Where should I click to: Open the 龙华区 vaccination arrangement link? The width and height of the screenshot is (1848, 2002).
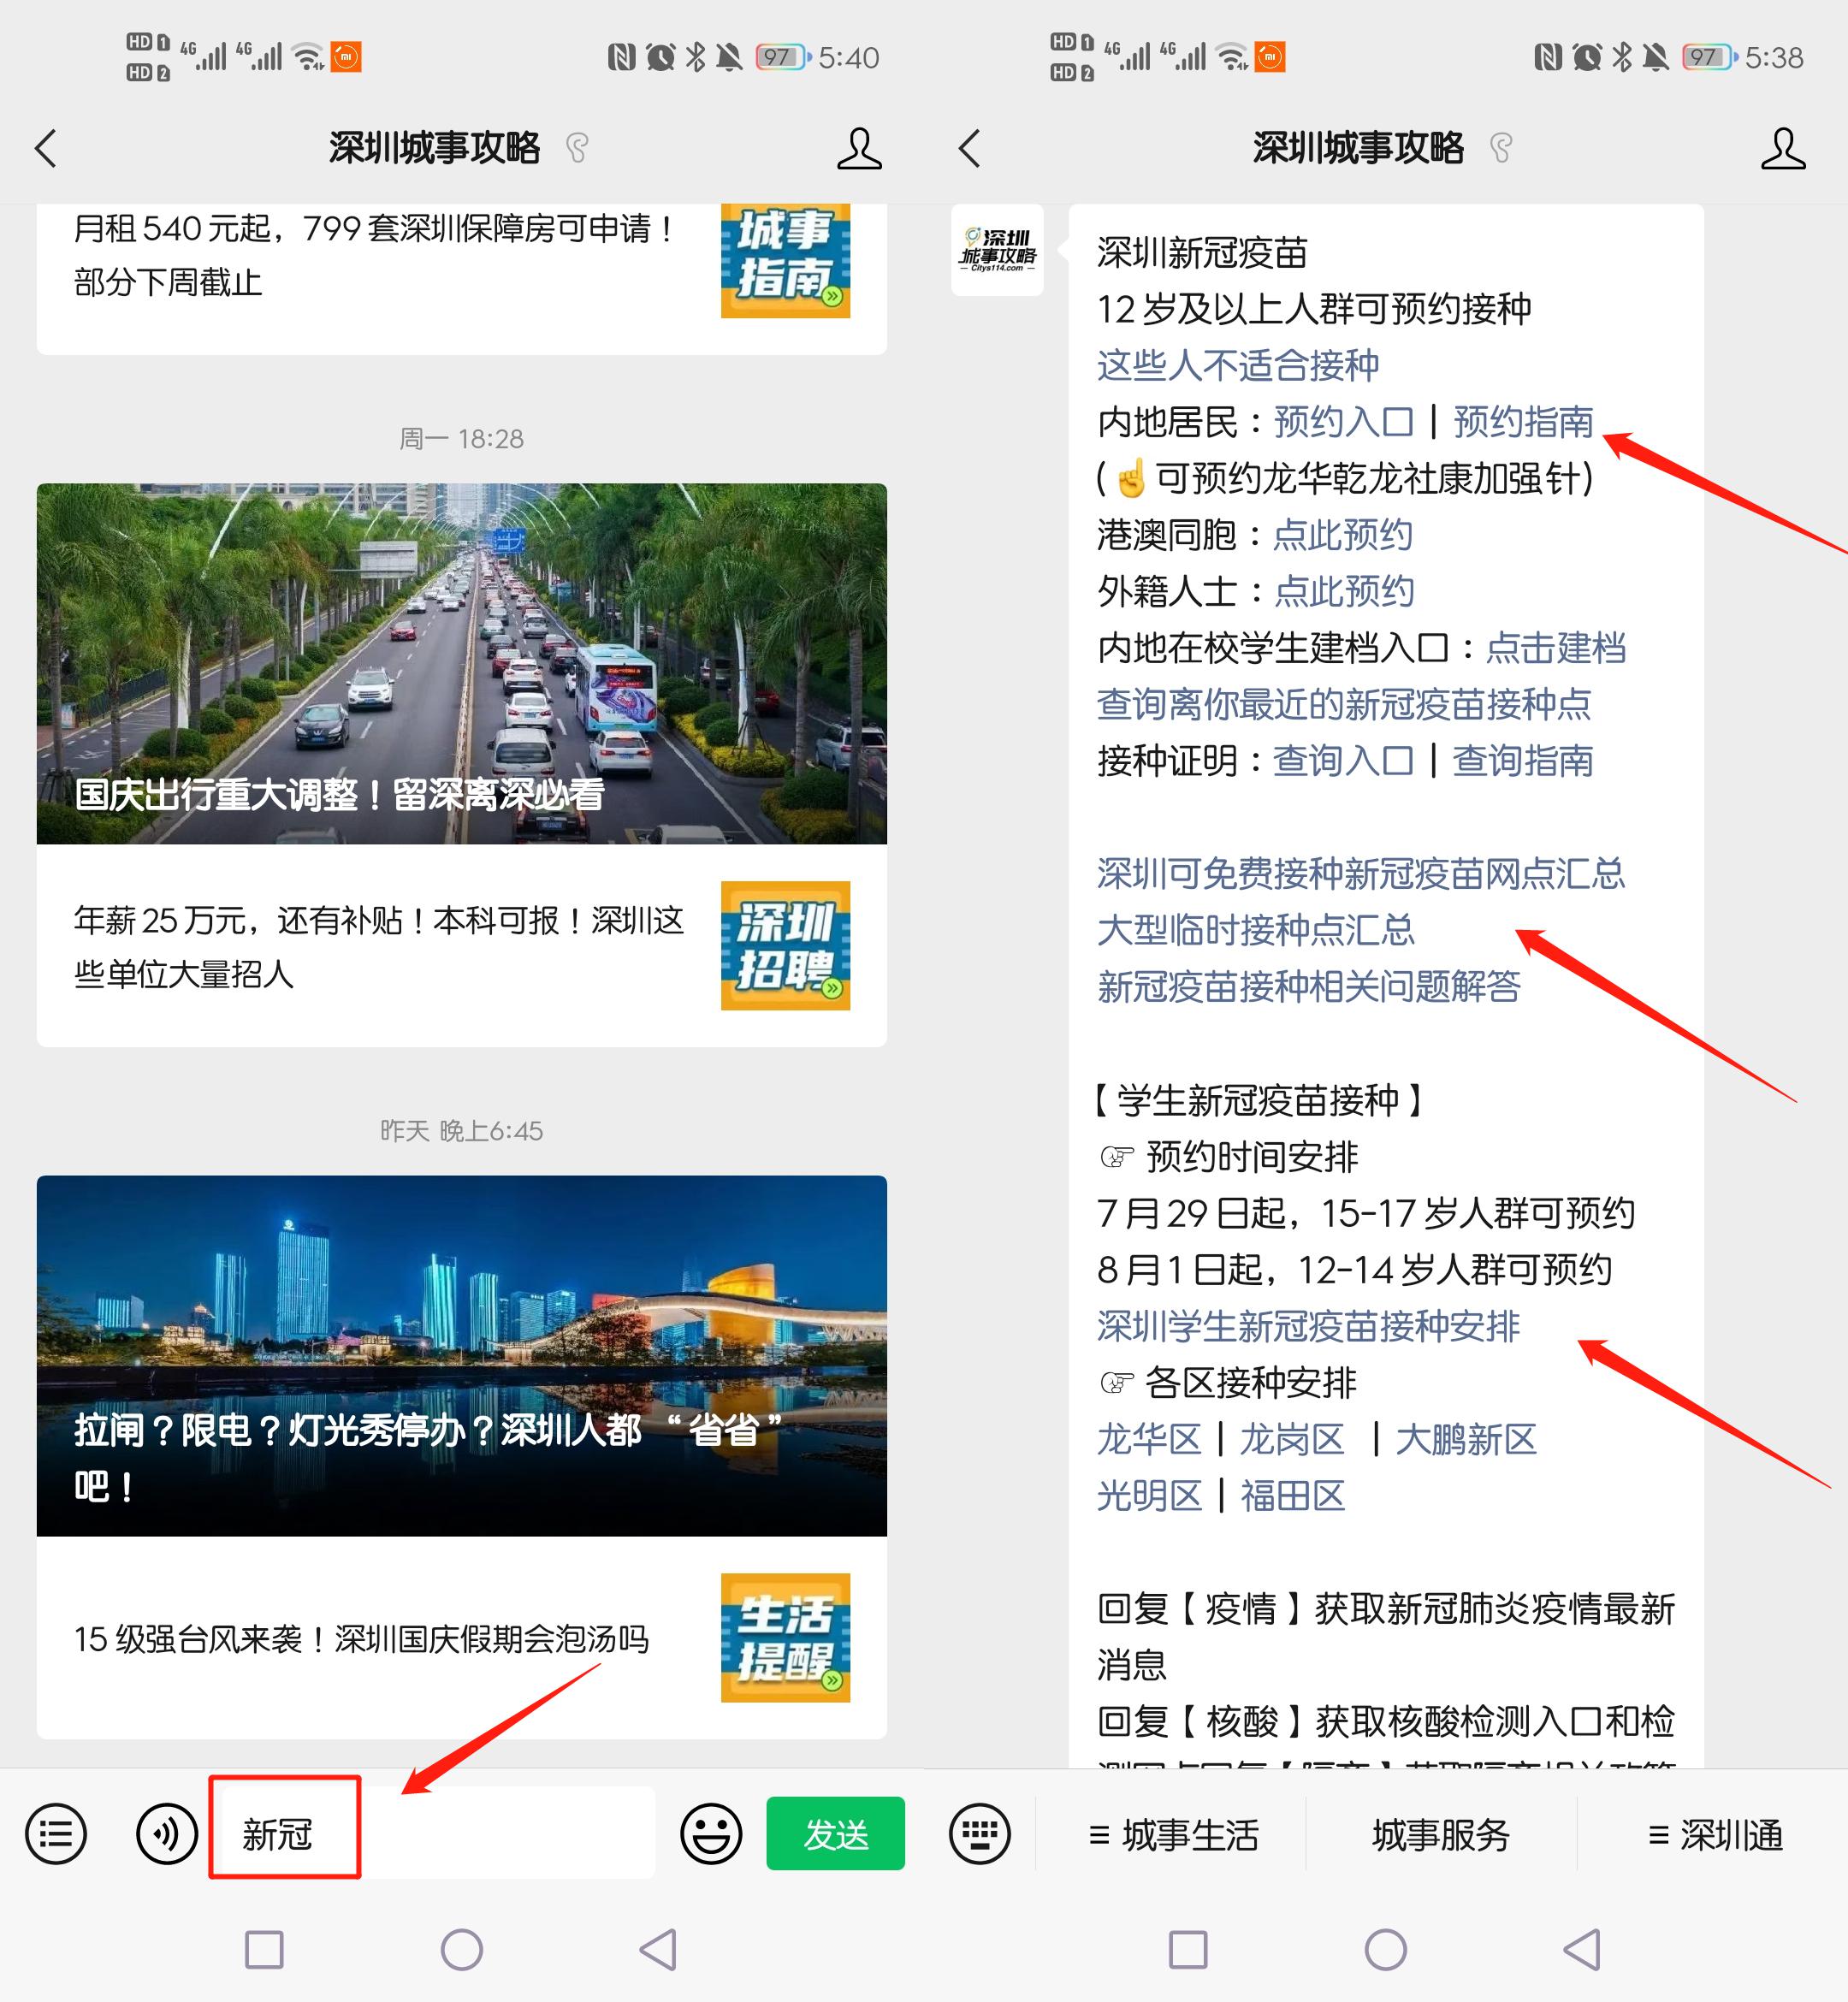point(1149,1440)
